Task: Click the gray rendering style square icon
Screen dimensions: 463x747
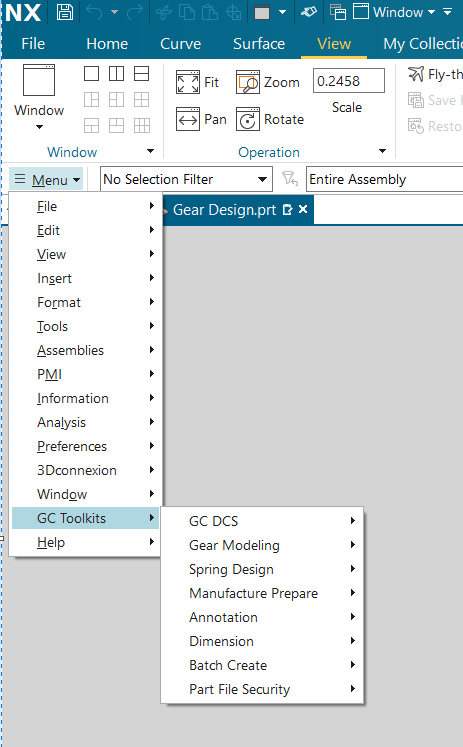Action: coord(262,12)
